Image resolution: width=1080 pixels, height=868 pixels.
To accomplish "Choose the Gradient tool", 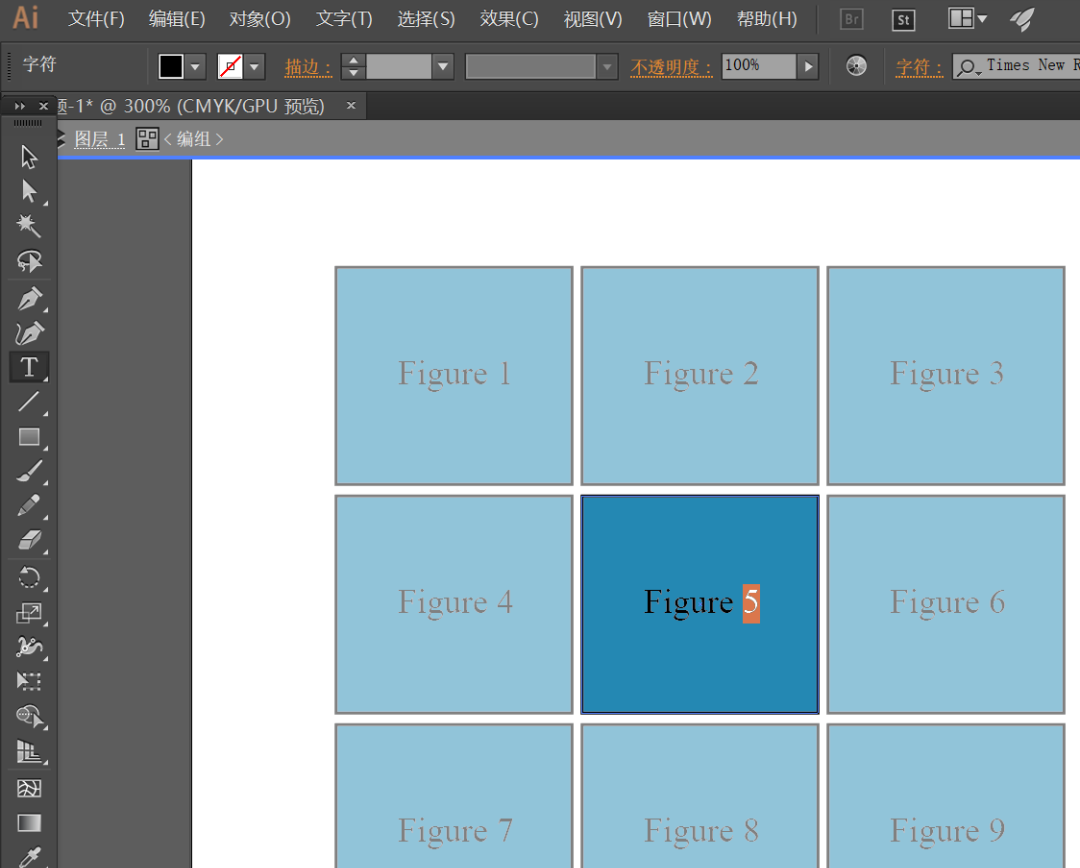I will click(x=29, y=823).
